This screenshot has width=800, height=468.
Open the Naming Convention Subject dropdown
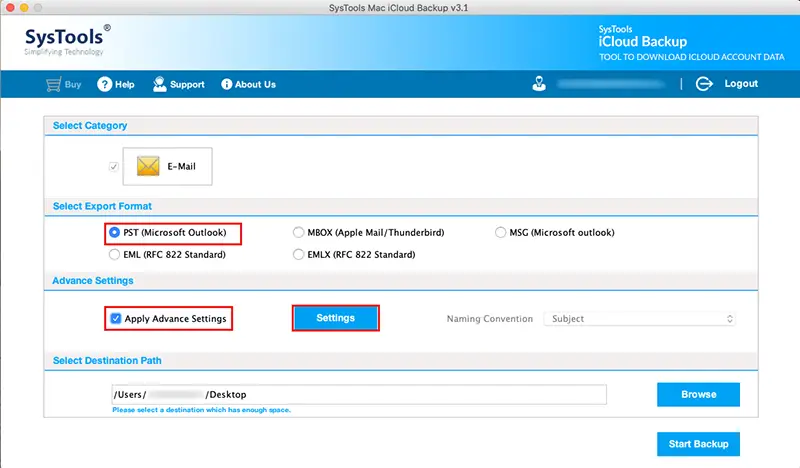(x=640, y=318)
